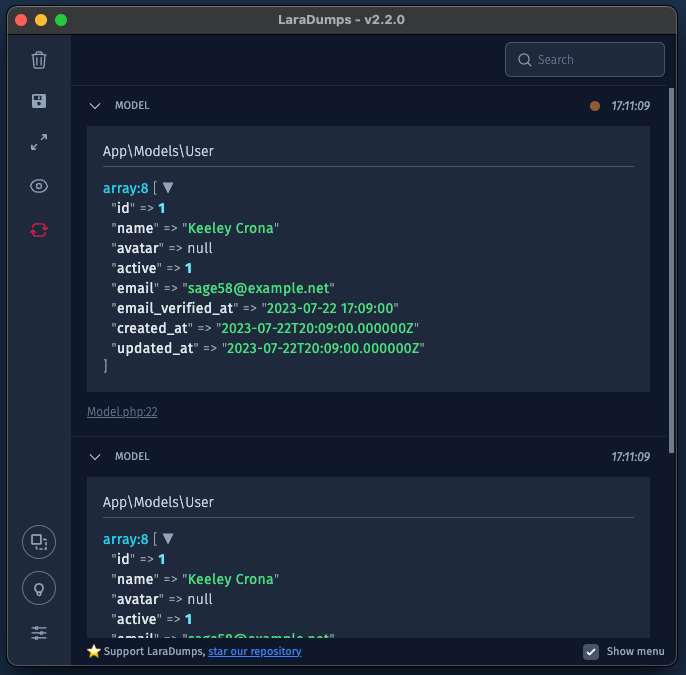This screenshot has width=686, height=675.
Task: Click the trash icon to clear dumps
Action: (x=39, y=60)
